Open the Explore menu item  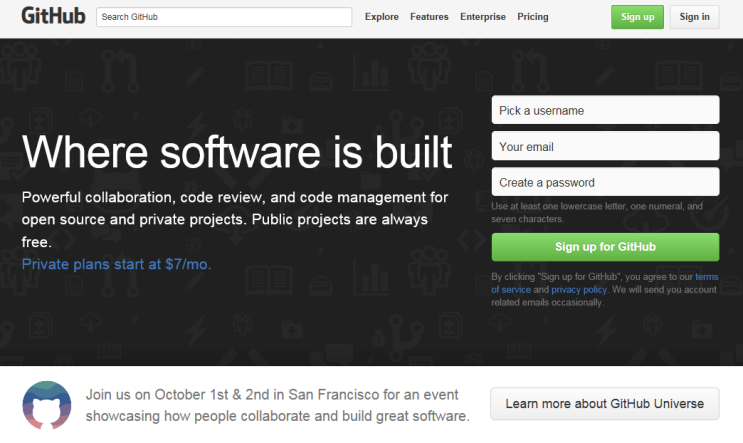[x=381, y=17]
